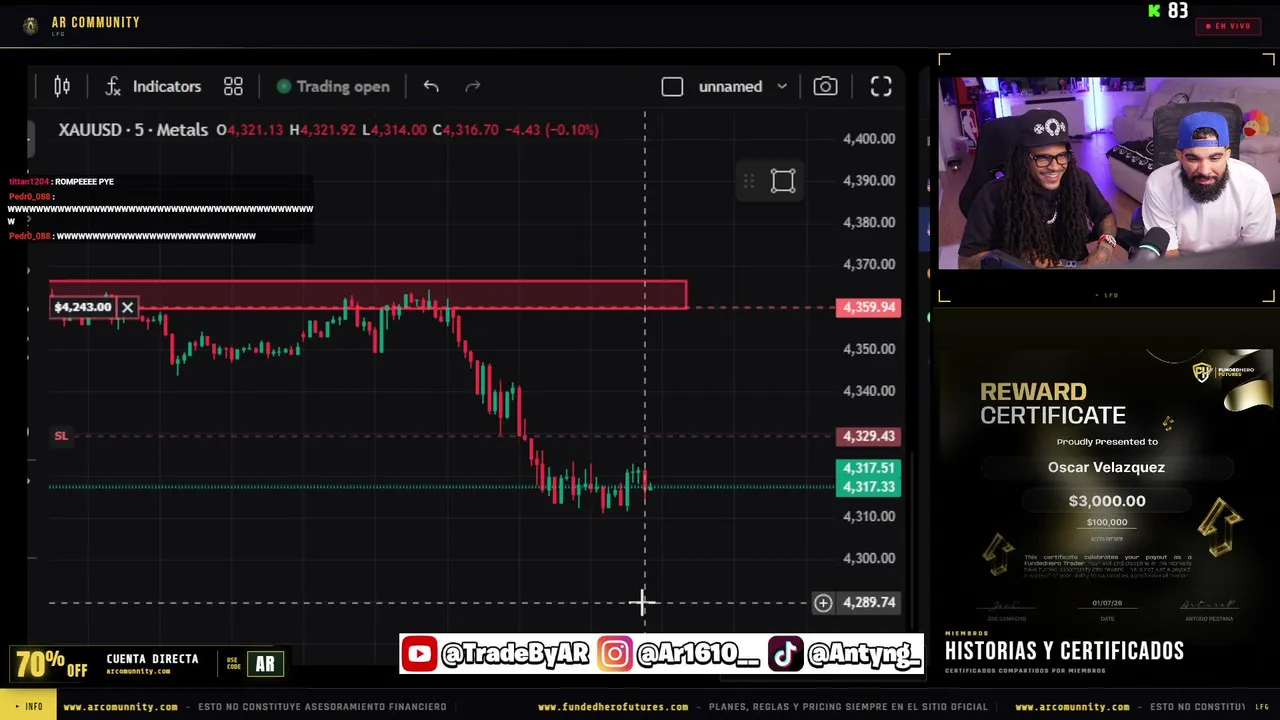The width and height of the screenshot is (1280, 720).
Task: Click the @Ar1610__ Instagram handle
Action: 697,654
